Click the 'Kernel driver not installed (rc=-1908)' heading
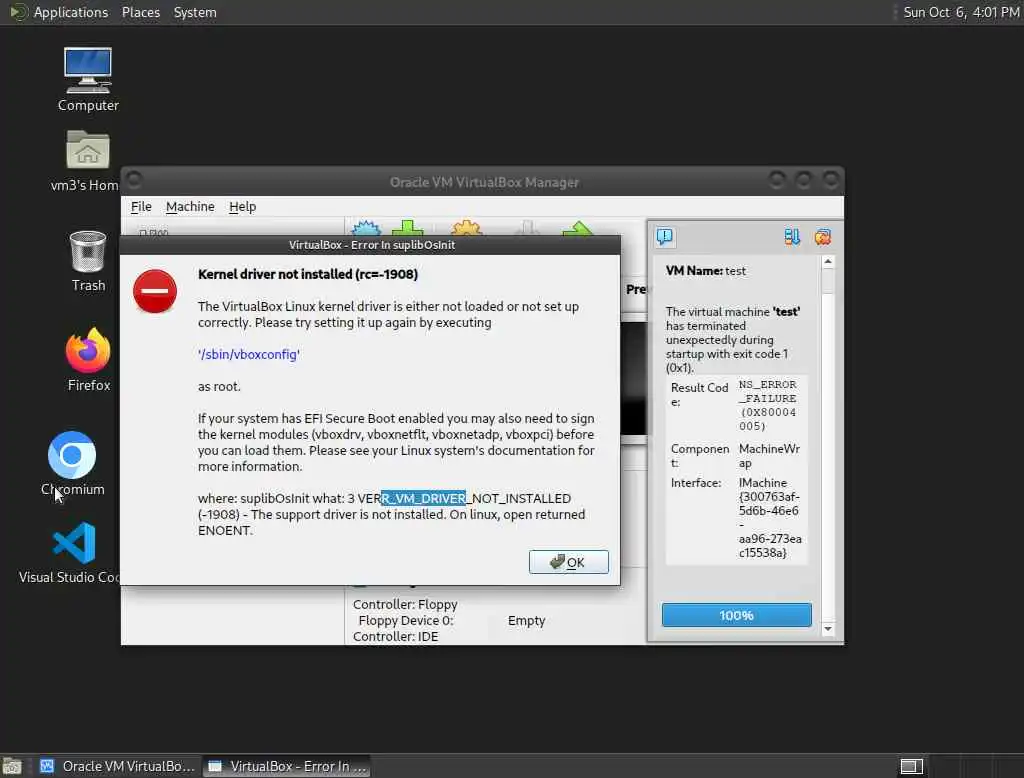Screen dimensions: 1024x778 pos(308,274)
